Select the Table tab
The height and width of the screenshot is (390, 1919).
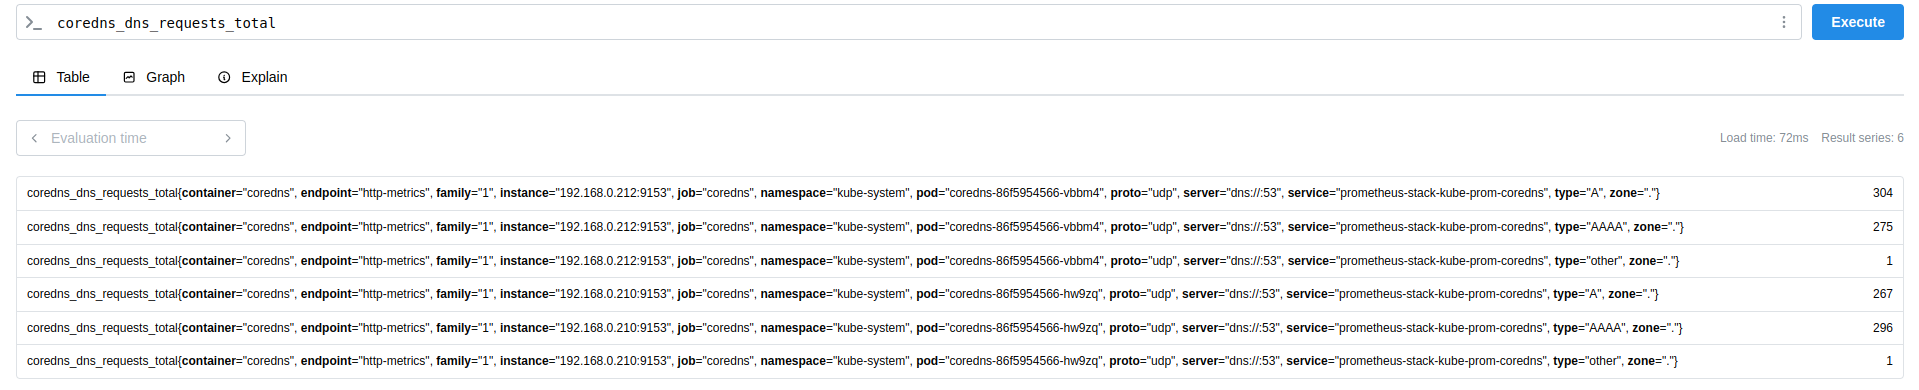61,77
